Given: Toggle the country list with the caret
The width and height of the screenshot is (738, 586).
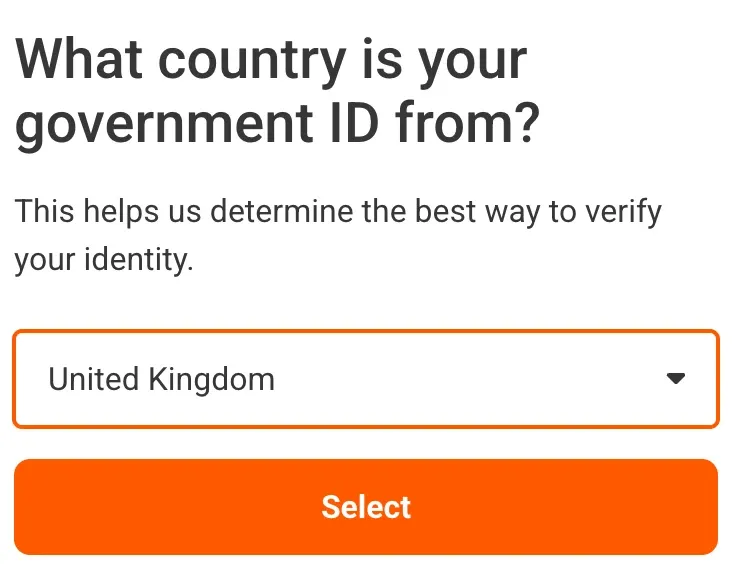Looking at the screenshot, I should 676,379.
